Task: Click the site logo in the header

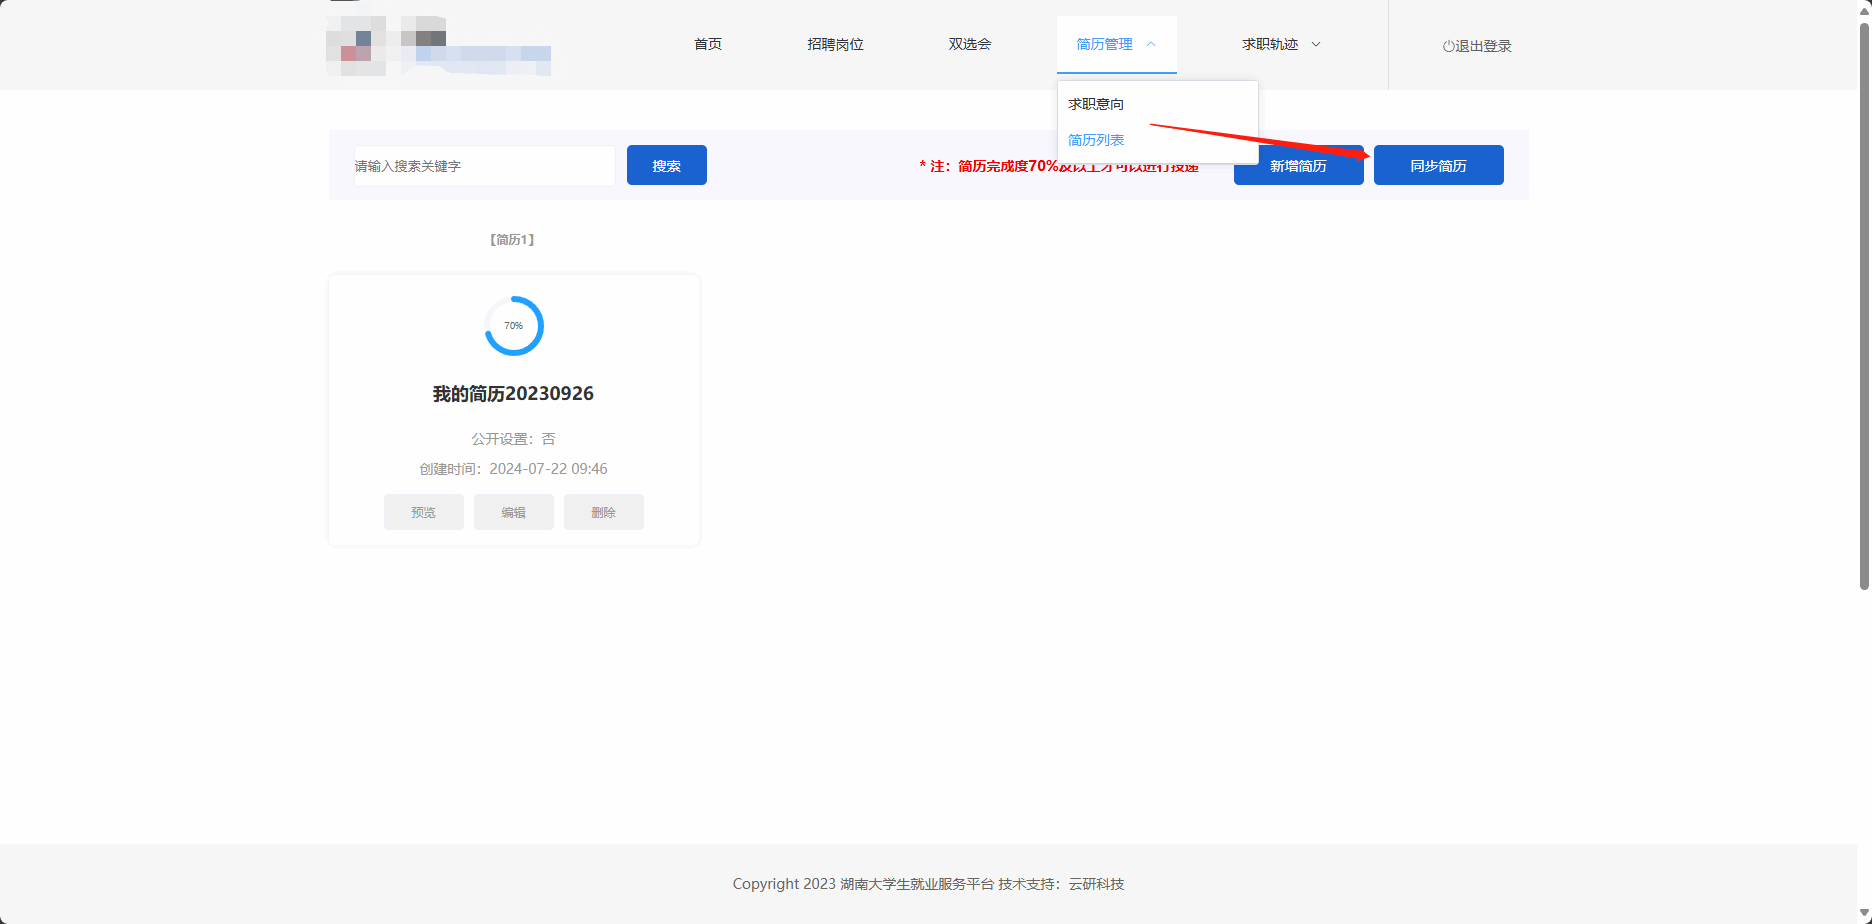Action: pos(438,46)
